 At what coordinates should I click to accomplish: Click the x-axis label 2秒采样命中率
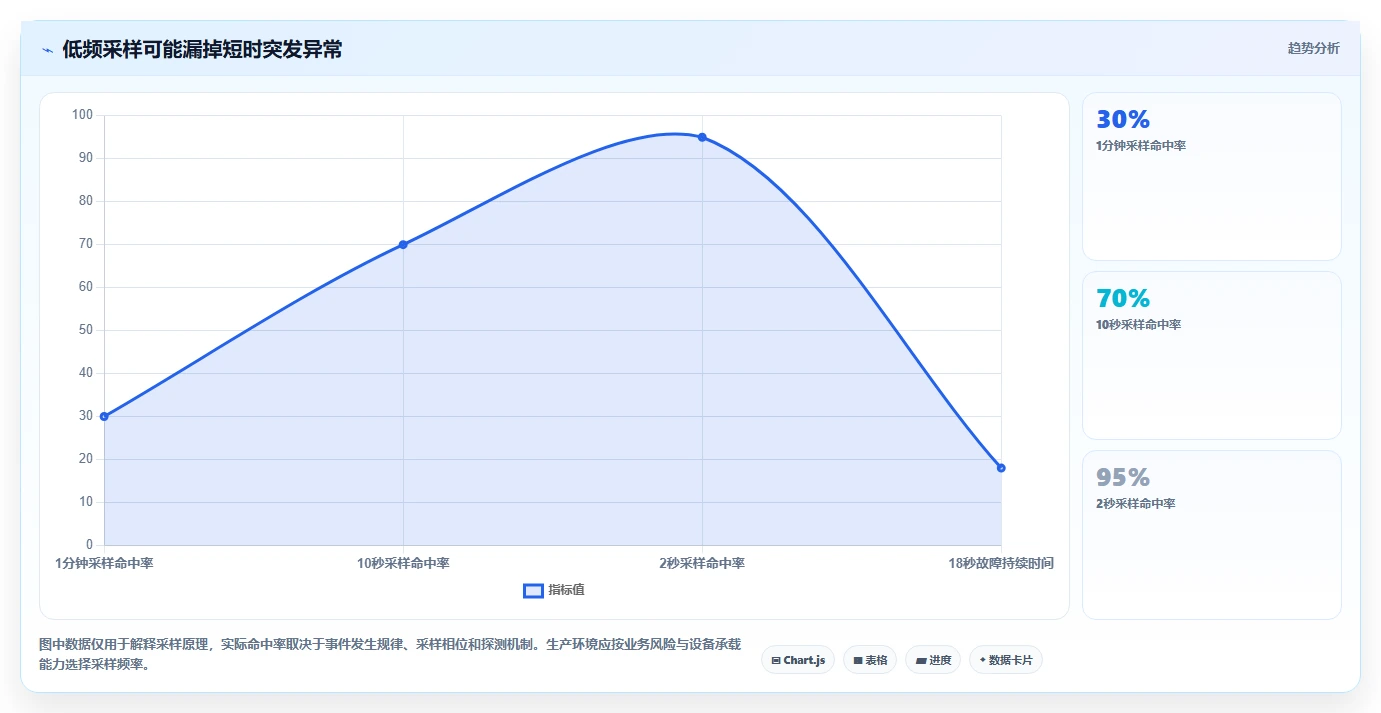coord(702,563)
